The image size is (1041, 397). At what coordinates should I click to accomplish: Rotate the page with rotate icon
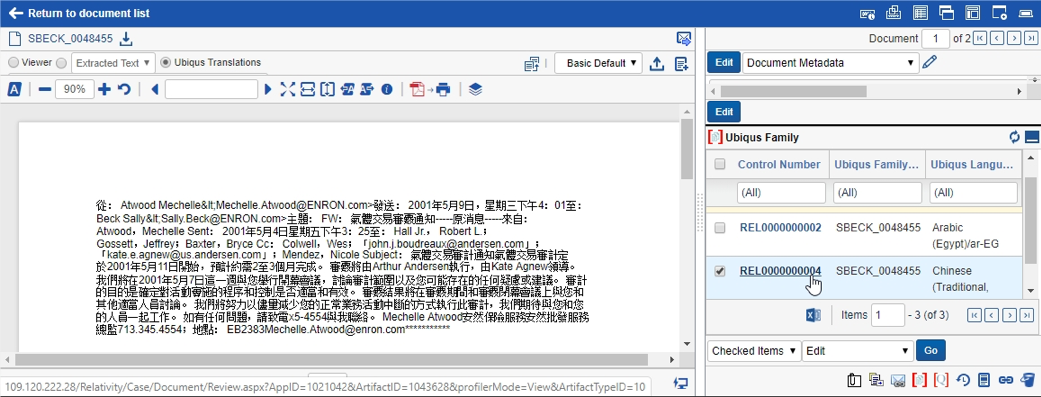coord(124,89)
